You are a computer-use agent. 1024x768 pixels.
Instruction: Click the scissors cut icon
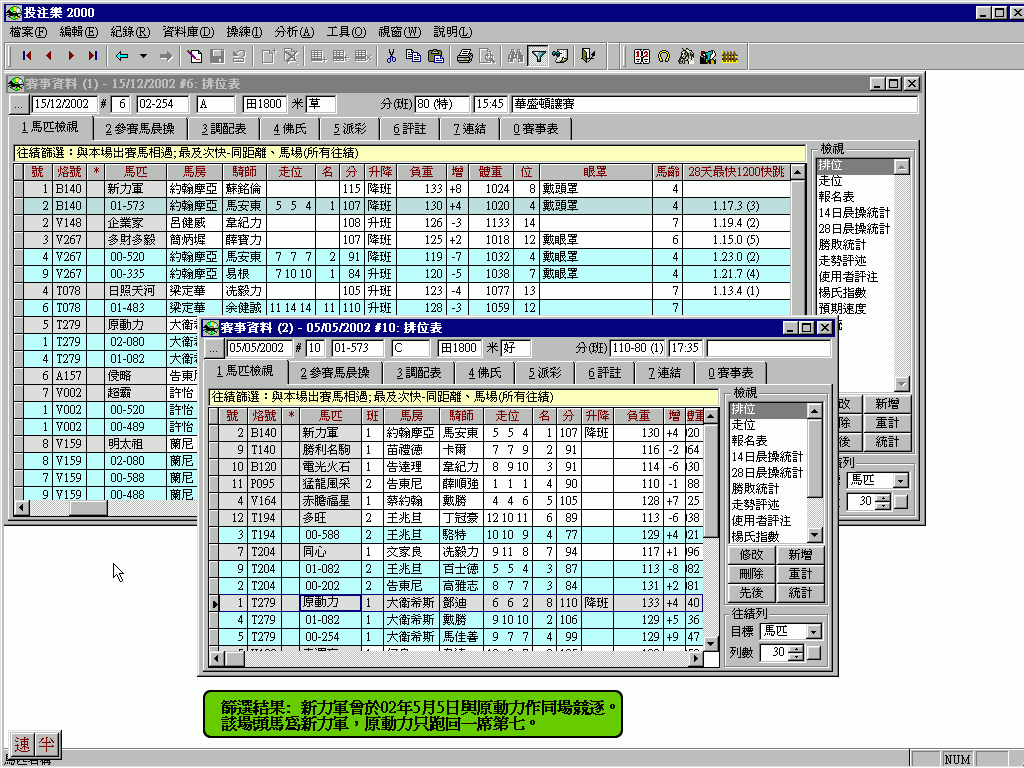pyautogui.click(x=391, y=56)
